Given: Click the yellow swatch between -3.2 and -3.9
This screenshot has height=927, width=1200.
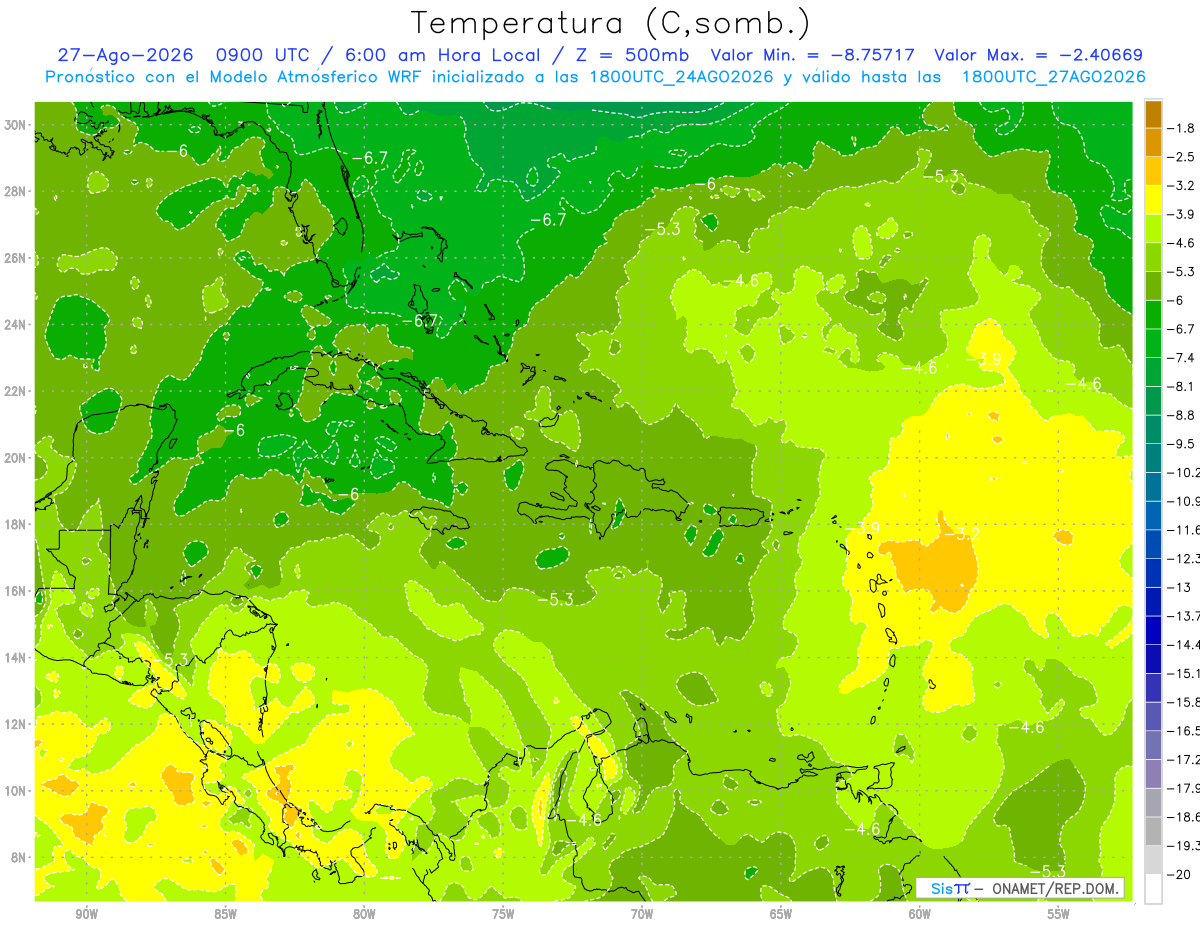Looking at the screenshot, I should pyautogui.click(x=1153, y=200).
